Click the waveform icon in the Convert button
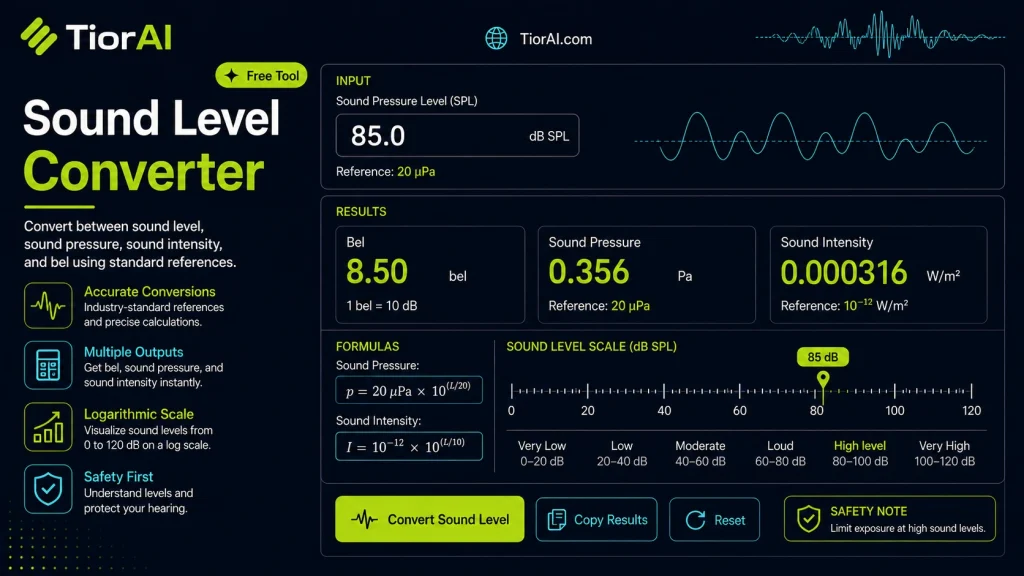The image size is (1024, 576). pos(364,520)
